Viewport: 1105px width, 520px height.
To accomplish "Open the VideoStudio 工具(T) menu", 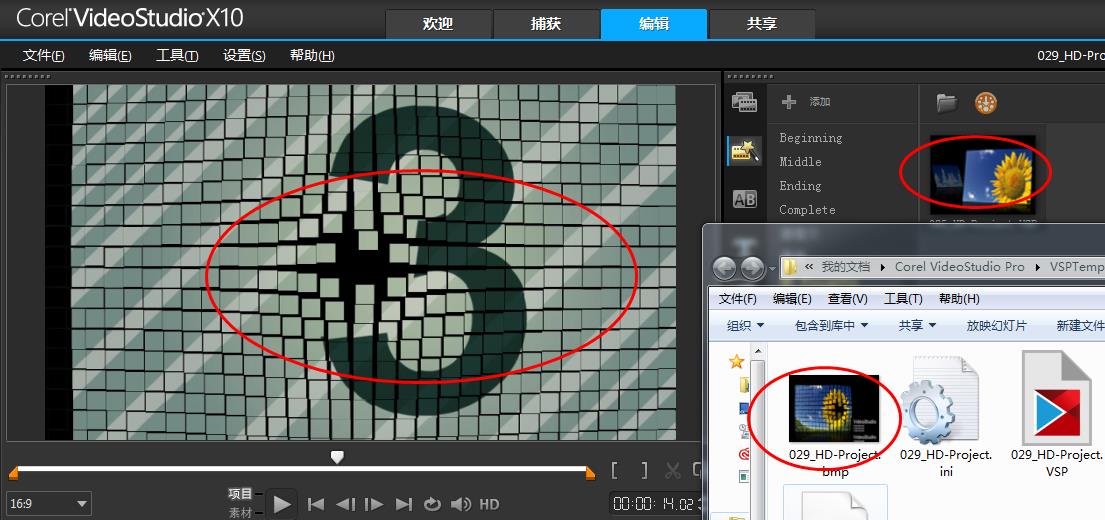I will tap(177, 56).
